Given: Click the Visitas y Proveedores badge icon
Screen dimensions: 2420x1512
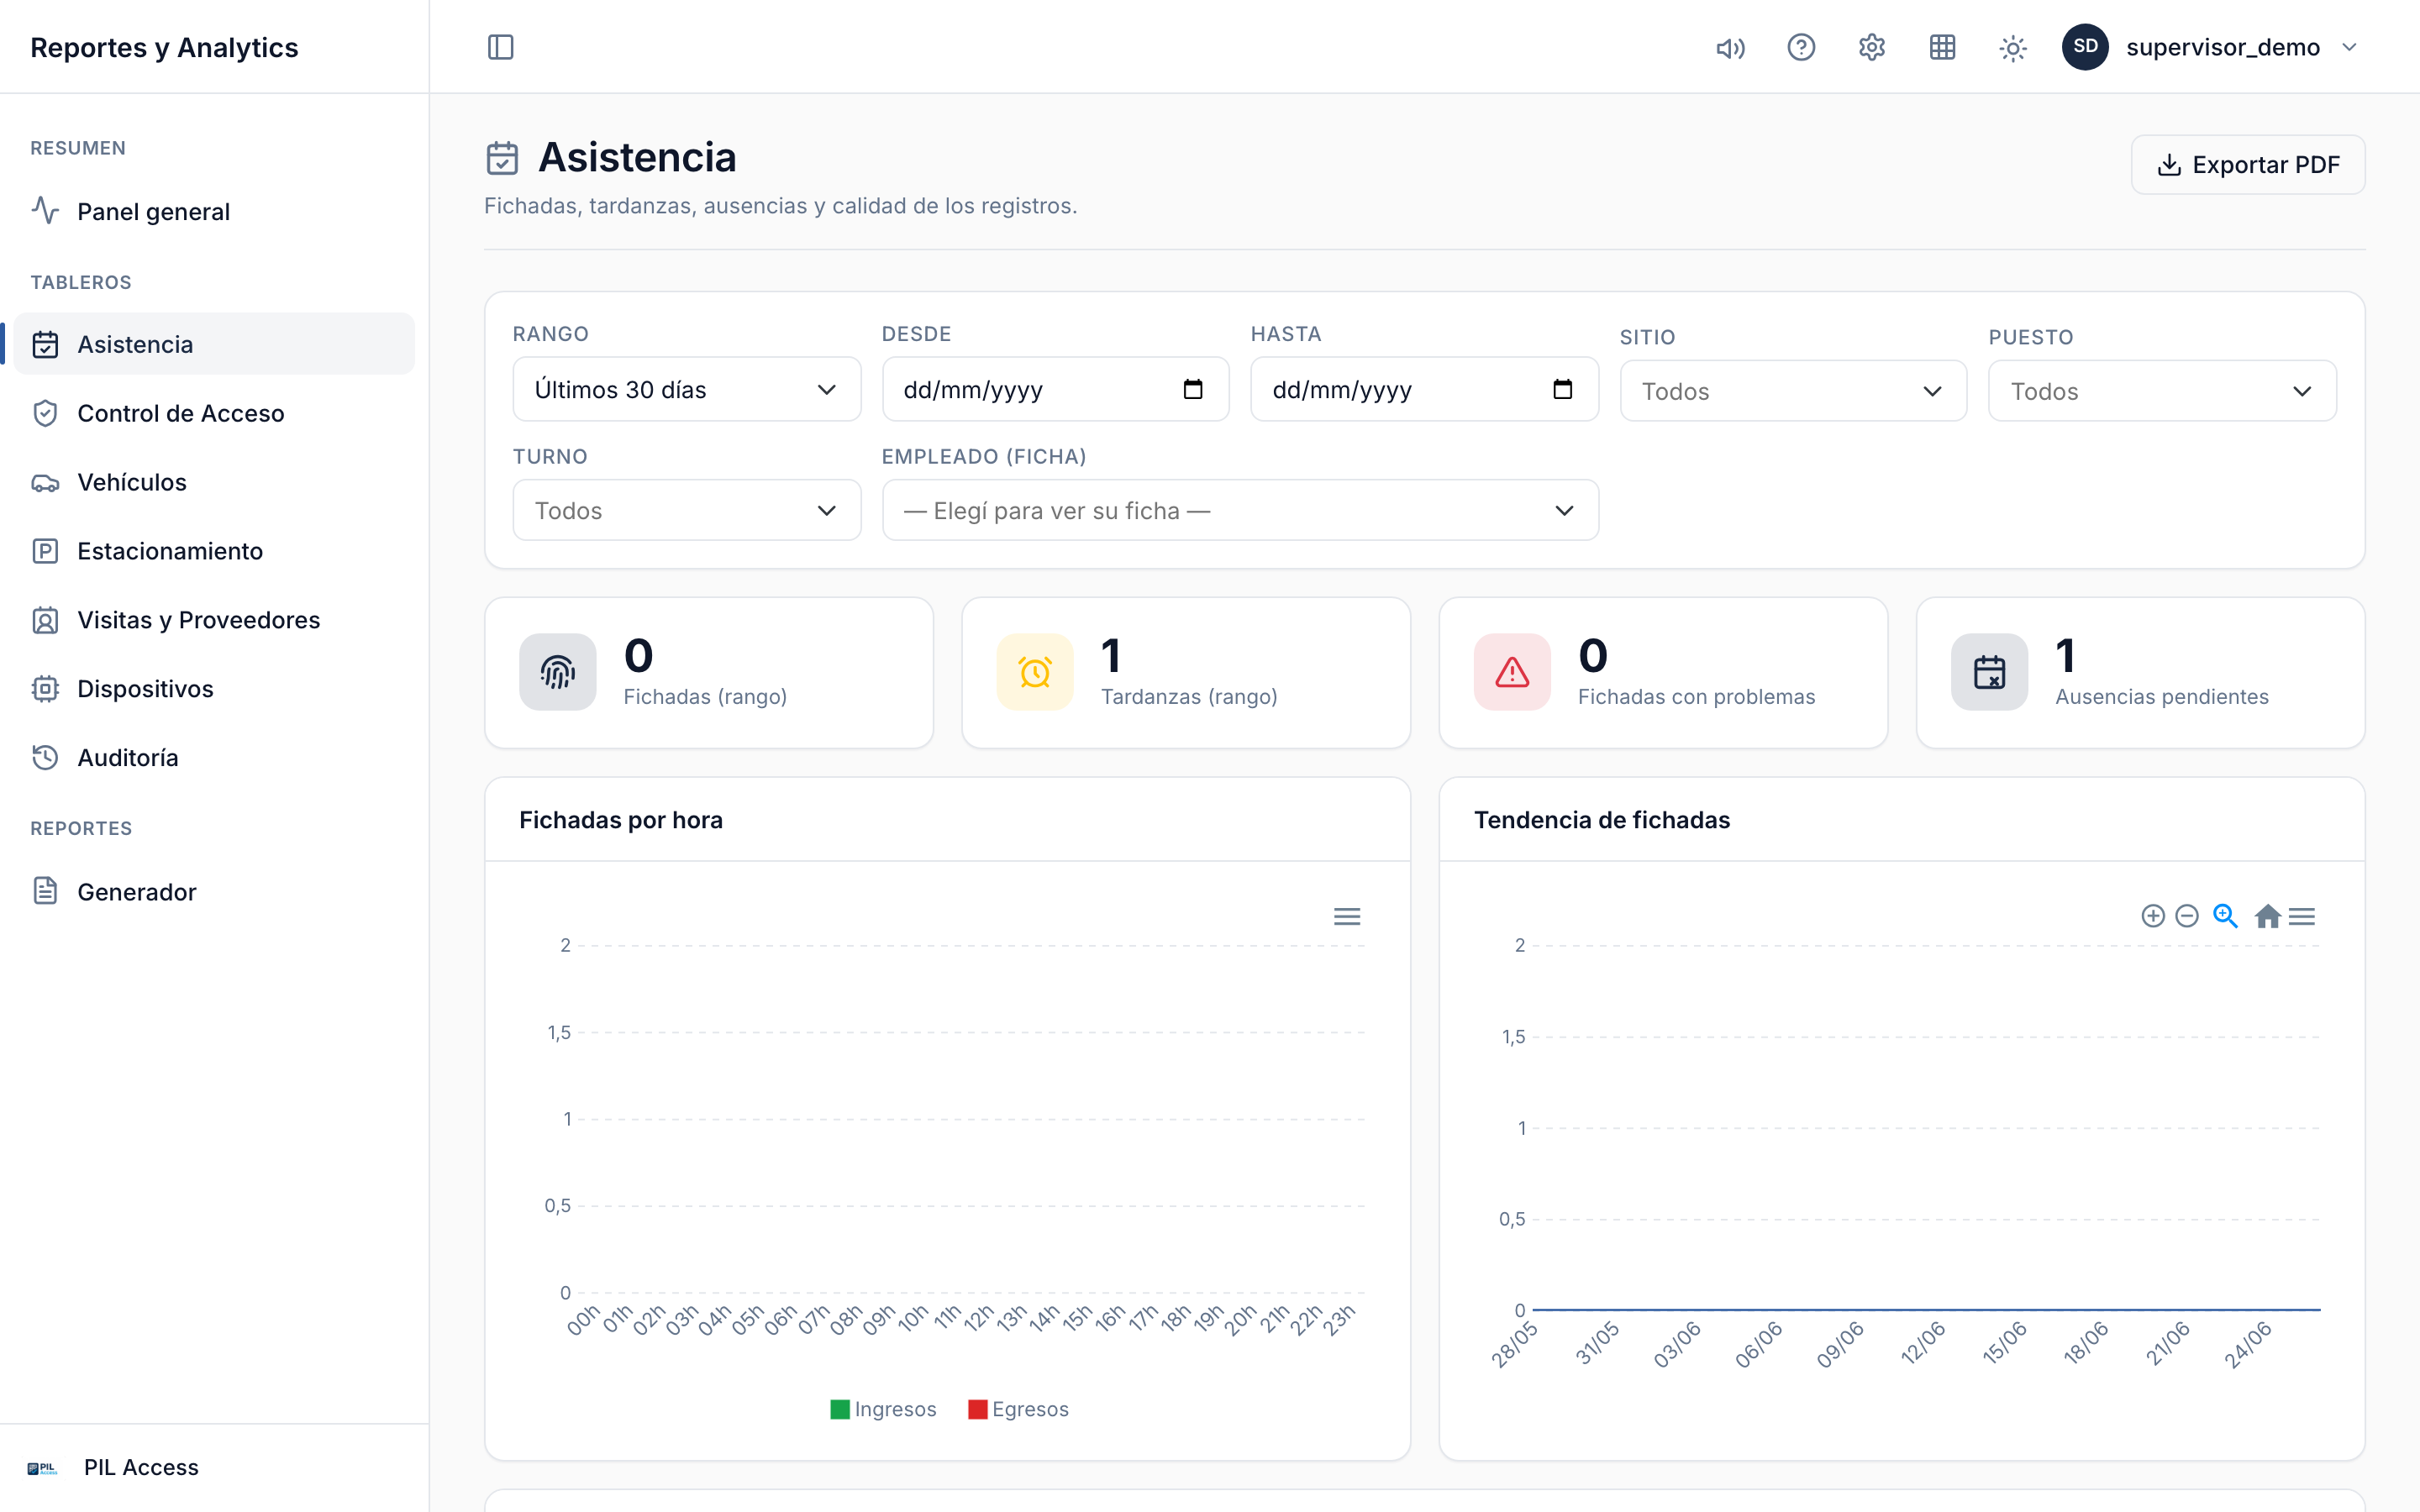Looking at the screenshot, I should click(45, 620).
